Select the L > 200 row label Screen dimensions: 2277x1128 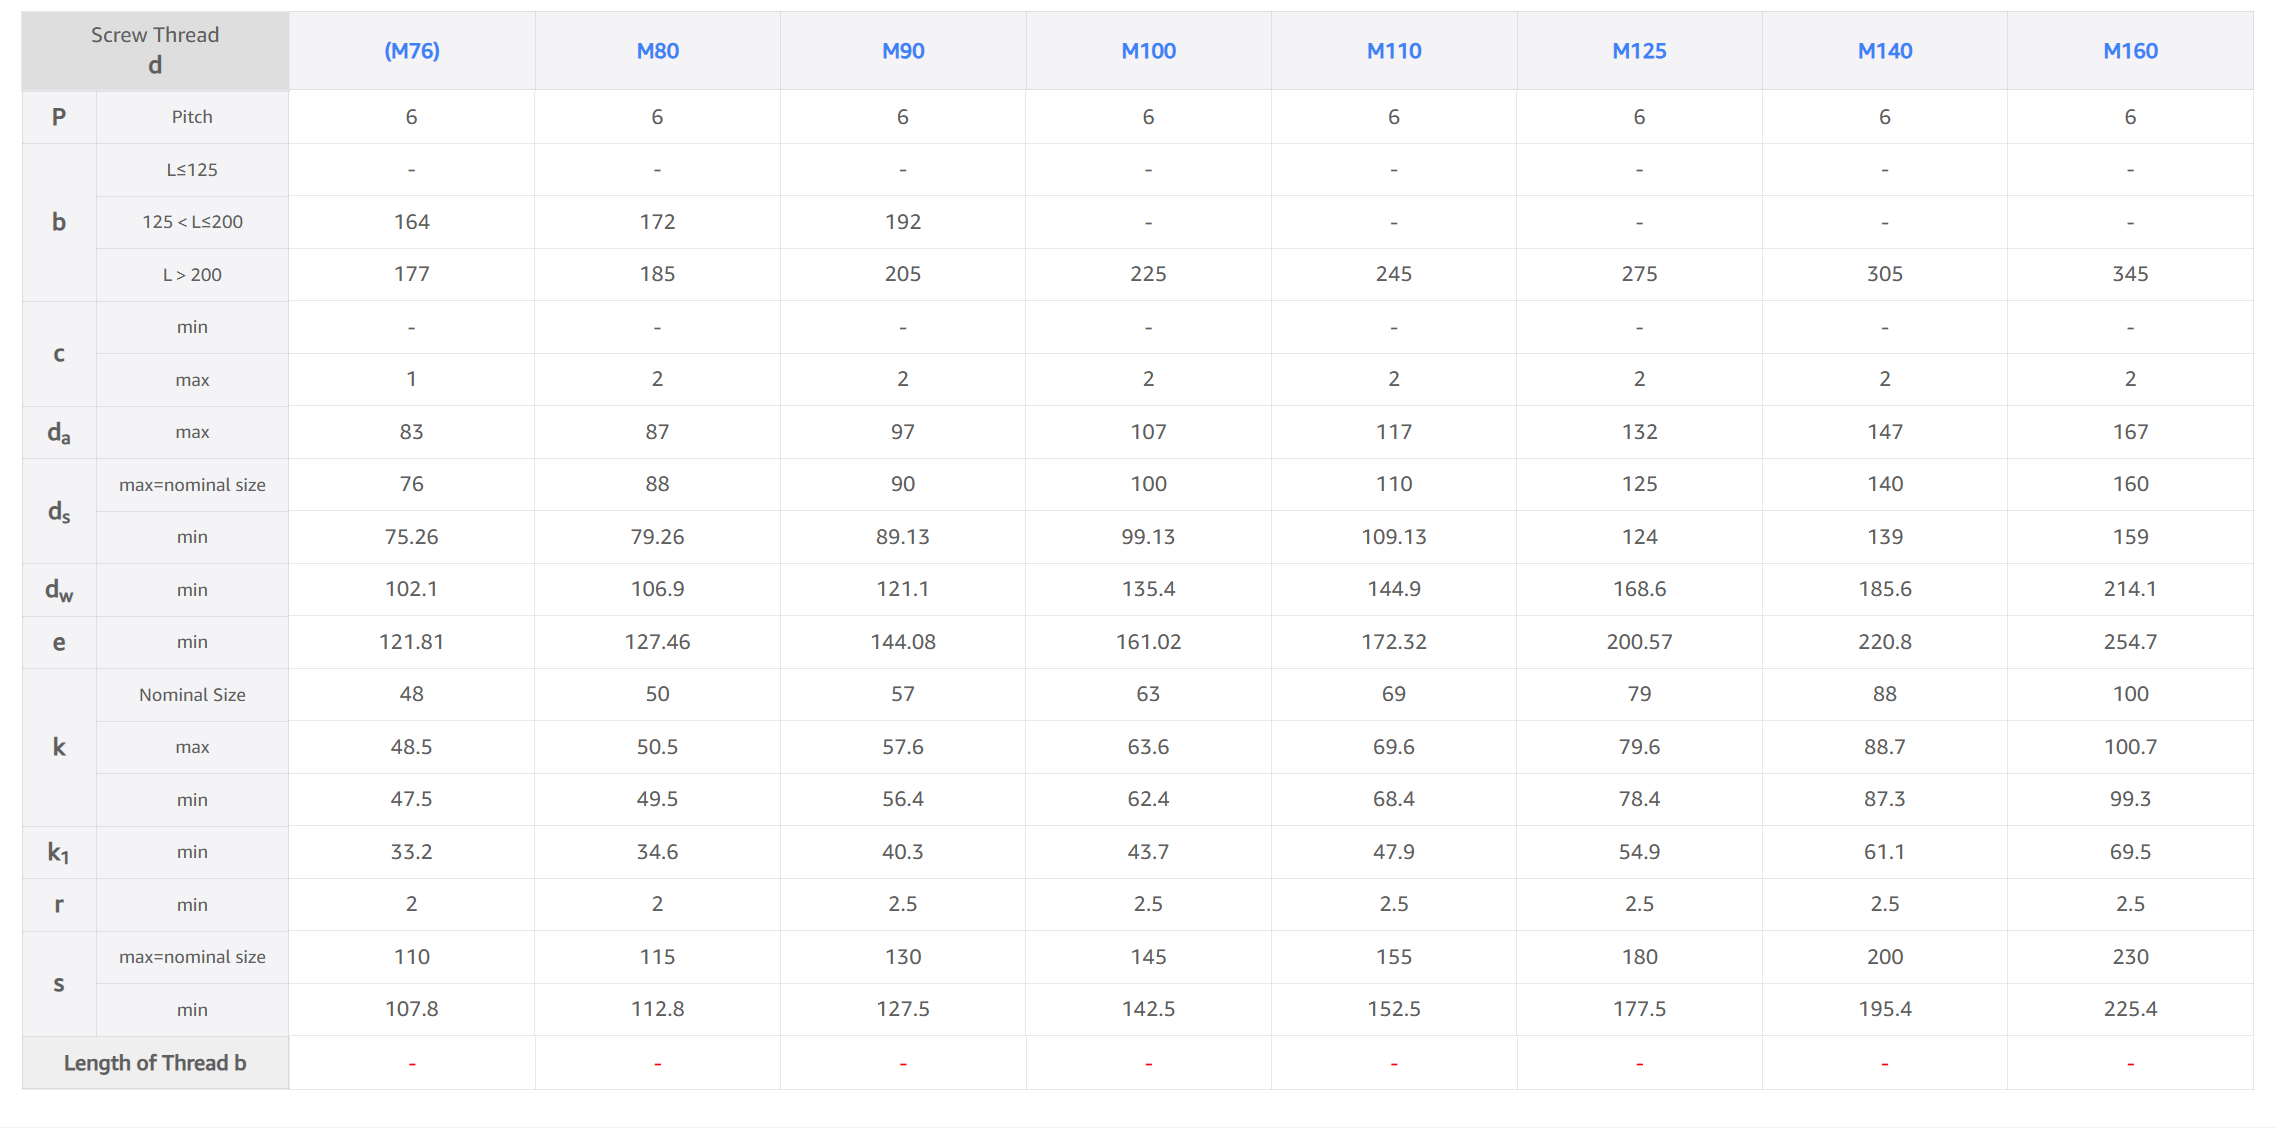192,275
